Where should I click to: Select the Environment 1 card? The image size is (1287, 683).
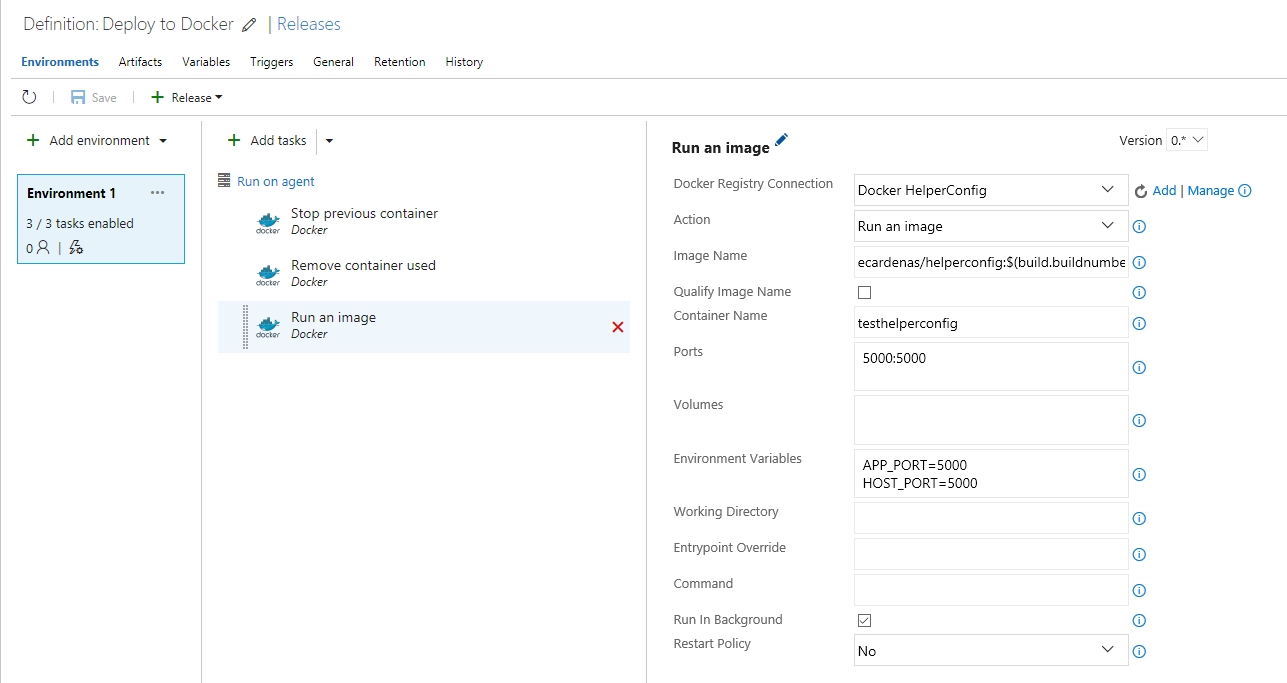[101, 219]
